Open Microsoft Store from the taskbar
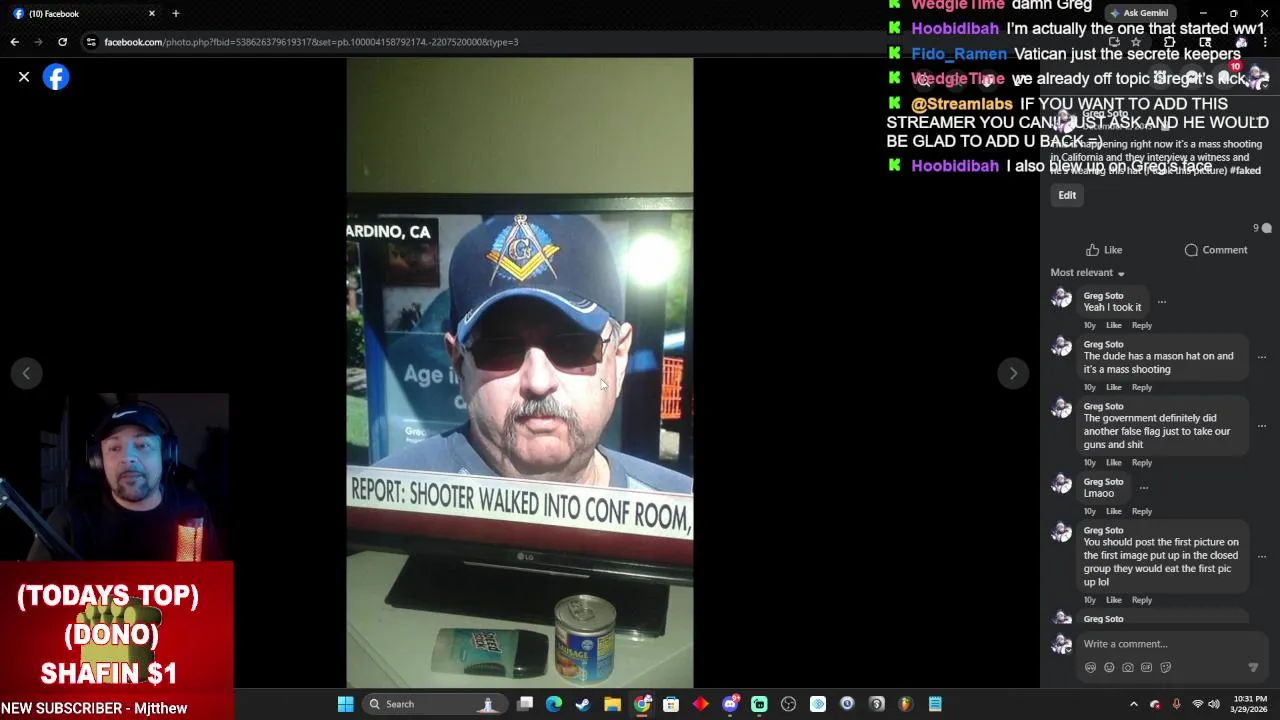1280x720 pixels. 671,704
